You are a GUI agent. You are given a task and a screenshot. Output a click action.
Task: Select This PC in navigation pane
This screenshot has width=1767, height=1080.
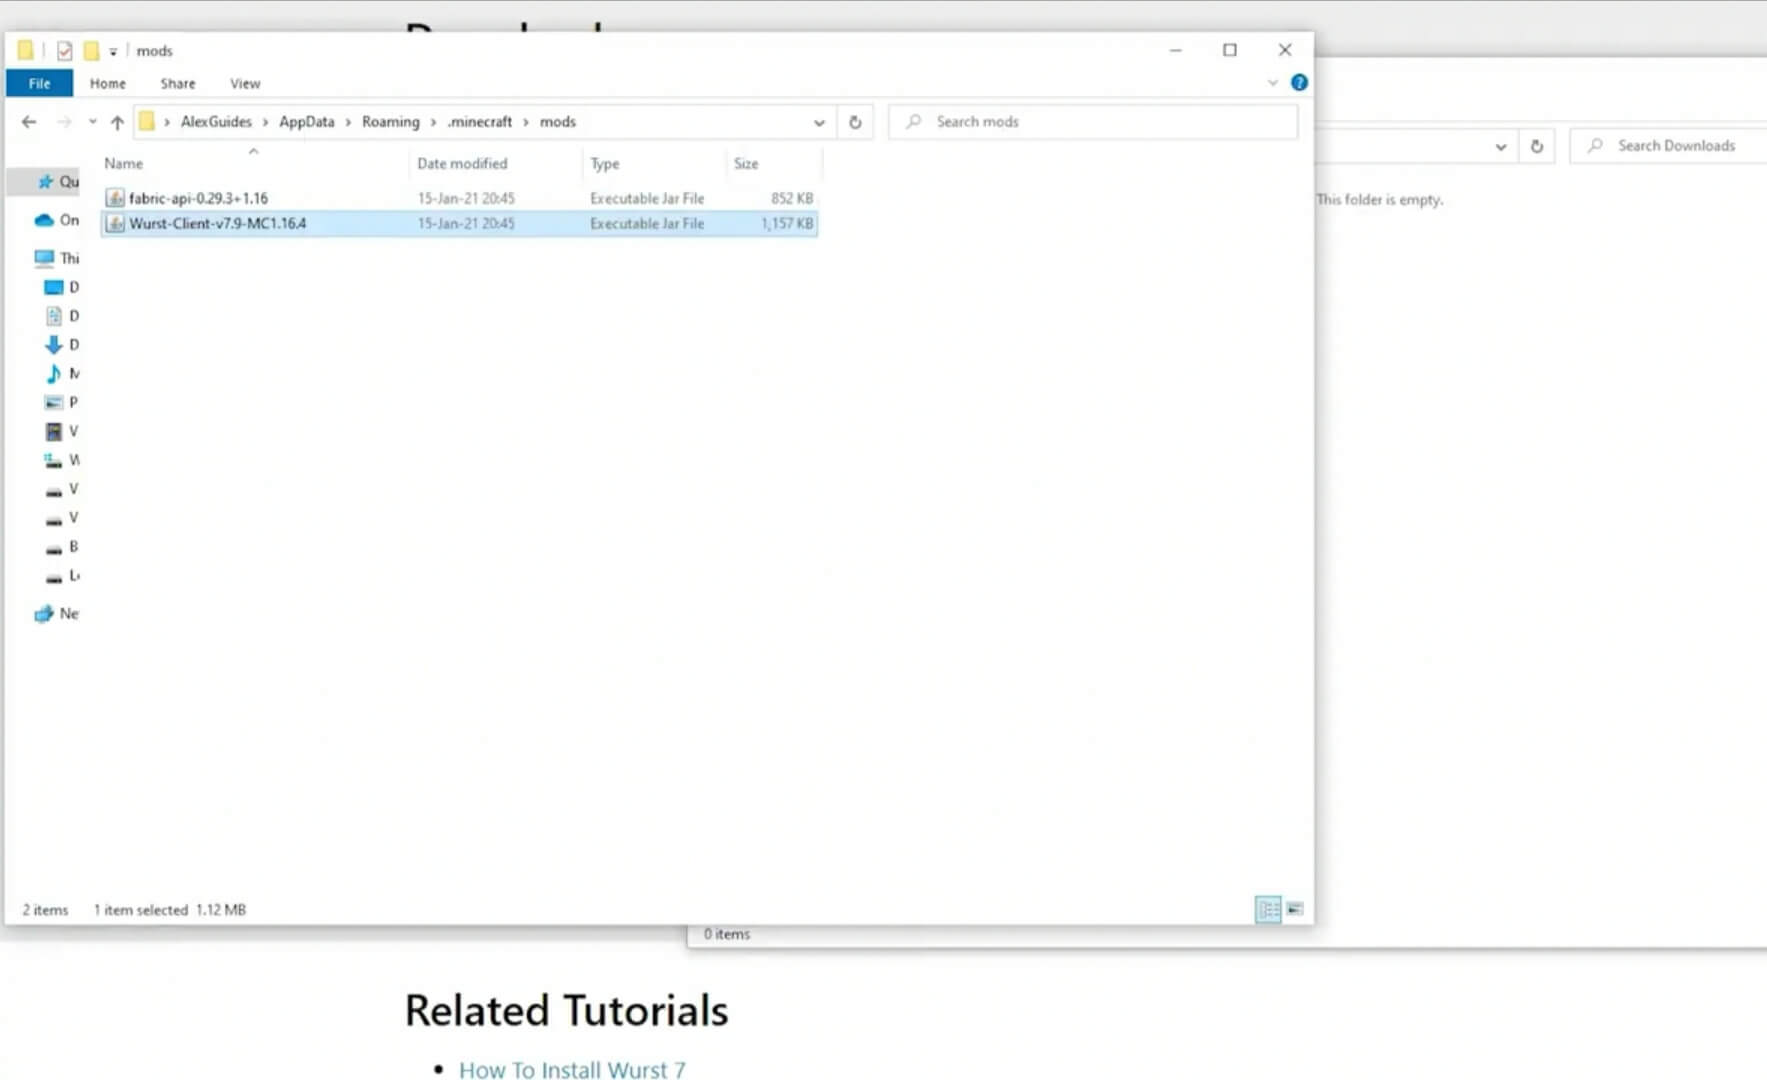56,258
